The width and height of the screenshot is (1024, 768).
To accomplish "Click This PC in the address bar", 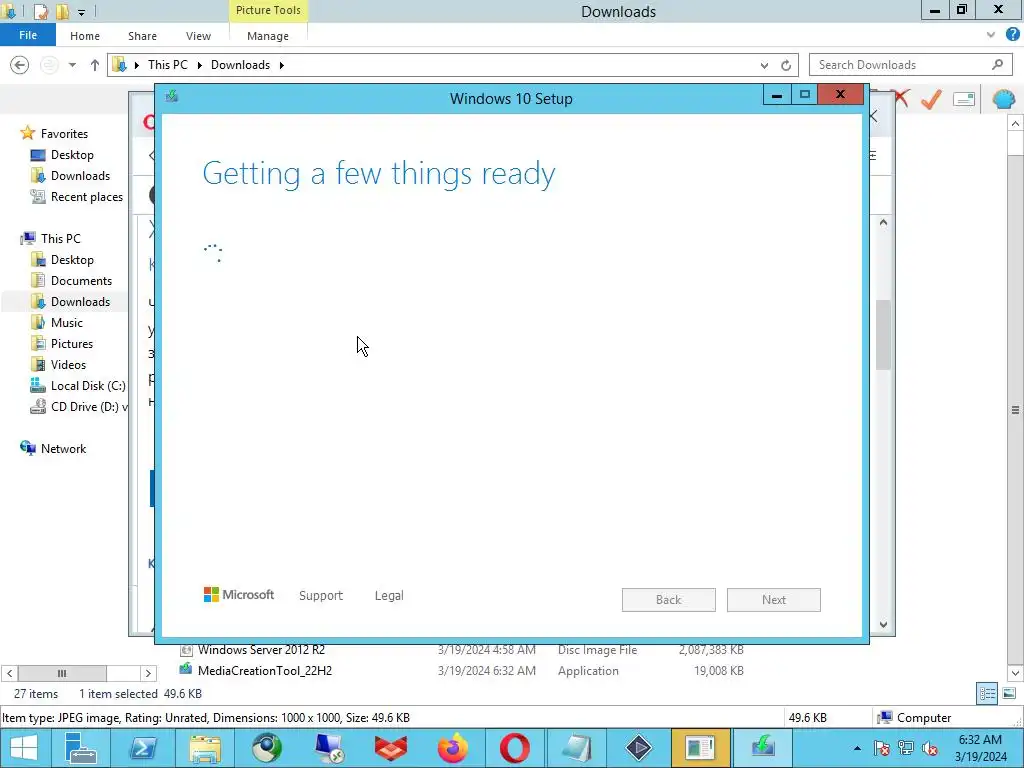I will [168, 65].
